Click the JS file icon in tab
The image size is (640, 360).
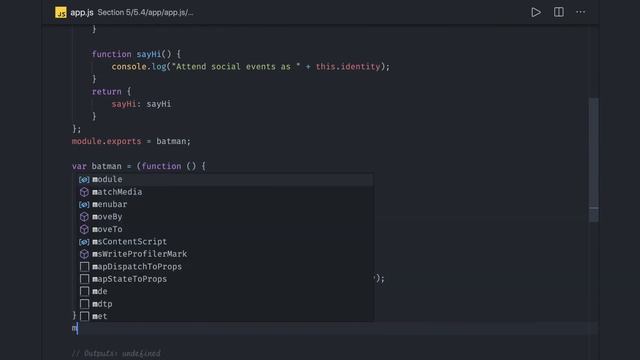(61, 12)
